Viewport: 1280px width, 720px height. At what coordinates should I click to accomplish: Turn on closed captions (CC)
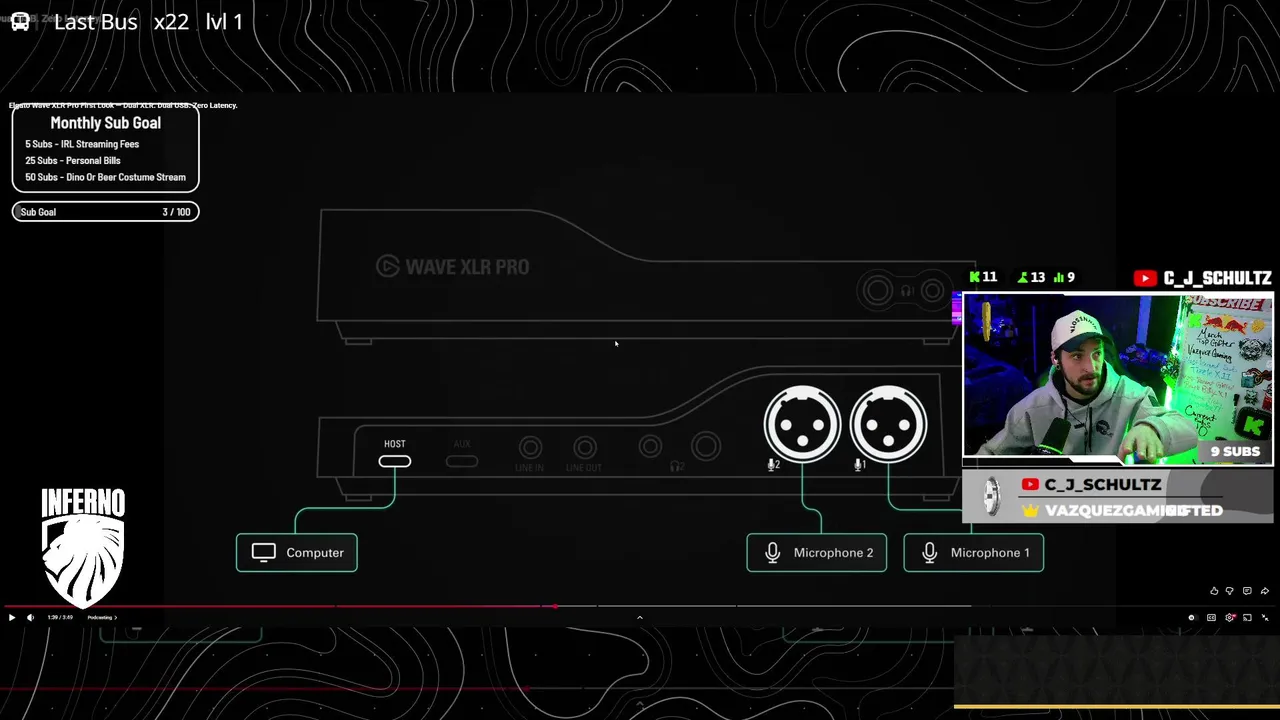pyautogui.click(x=1211, y=618)
